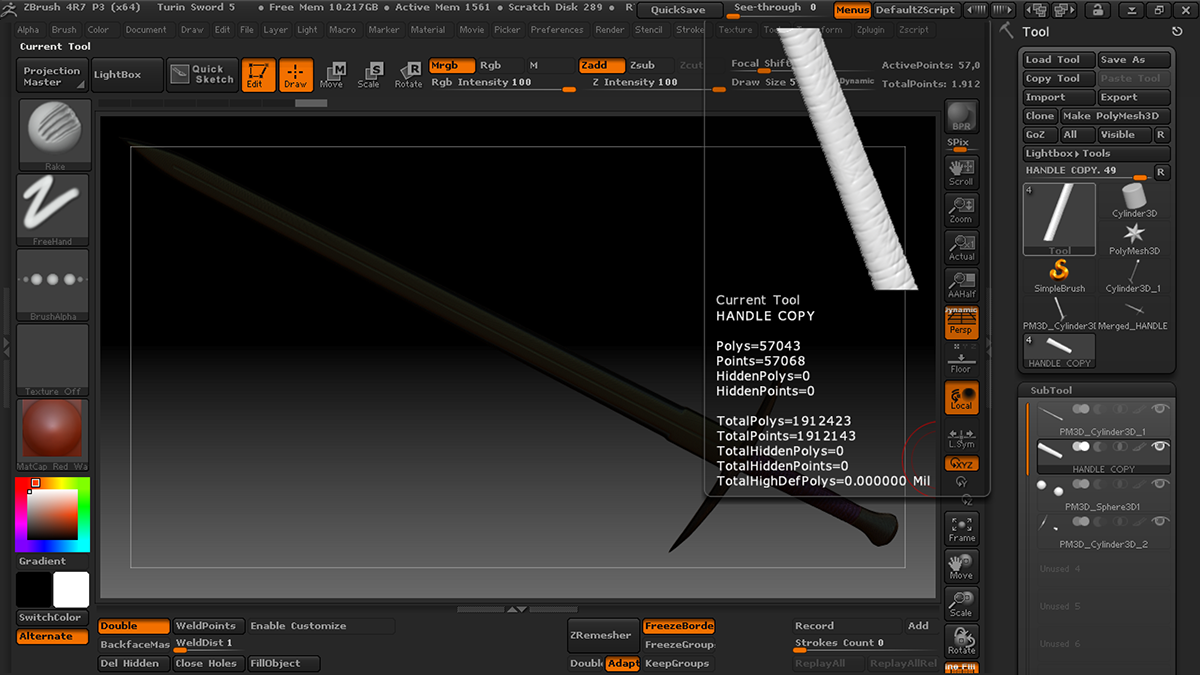Open the MatCap Red Wax material selector
Viewport: 1200px width, 675px height.
point(54,435)
